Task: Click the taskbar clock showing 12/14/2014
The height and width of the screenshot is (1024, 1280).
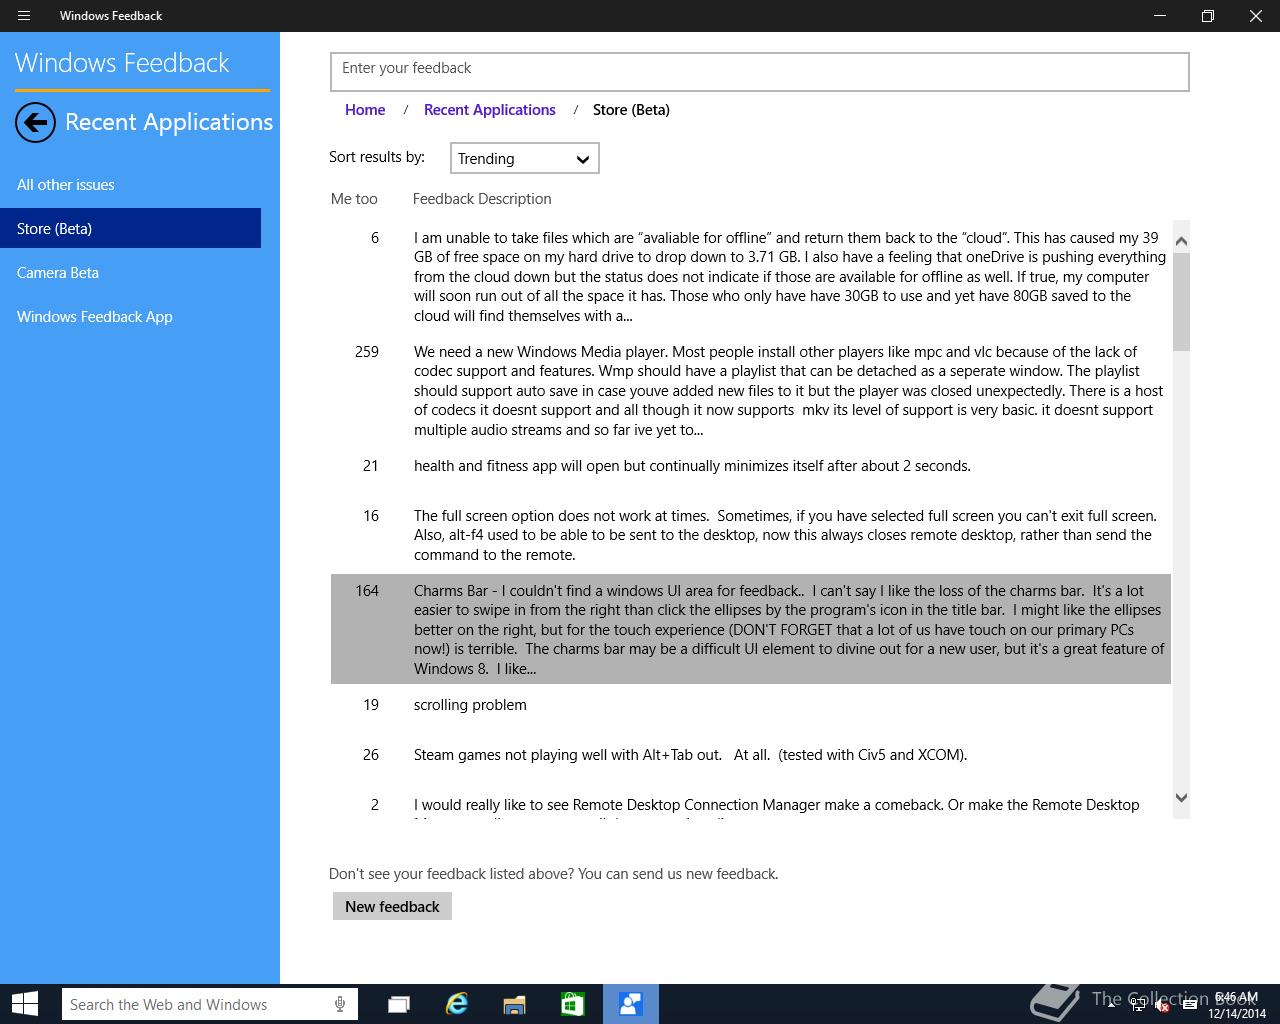Action: [x=1237, y=1005]
